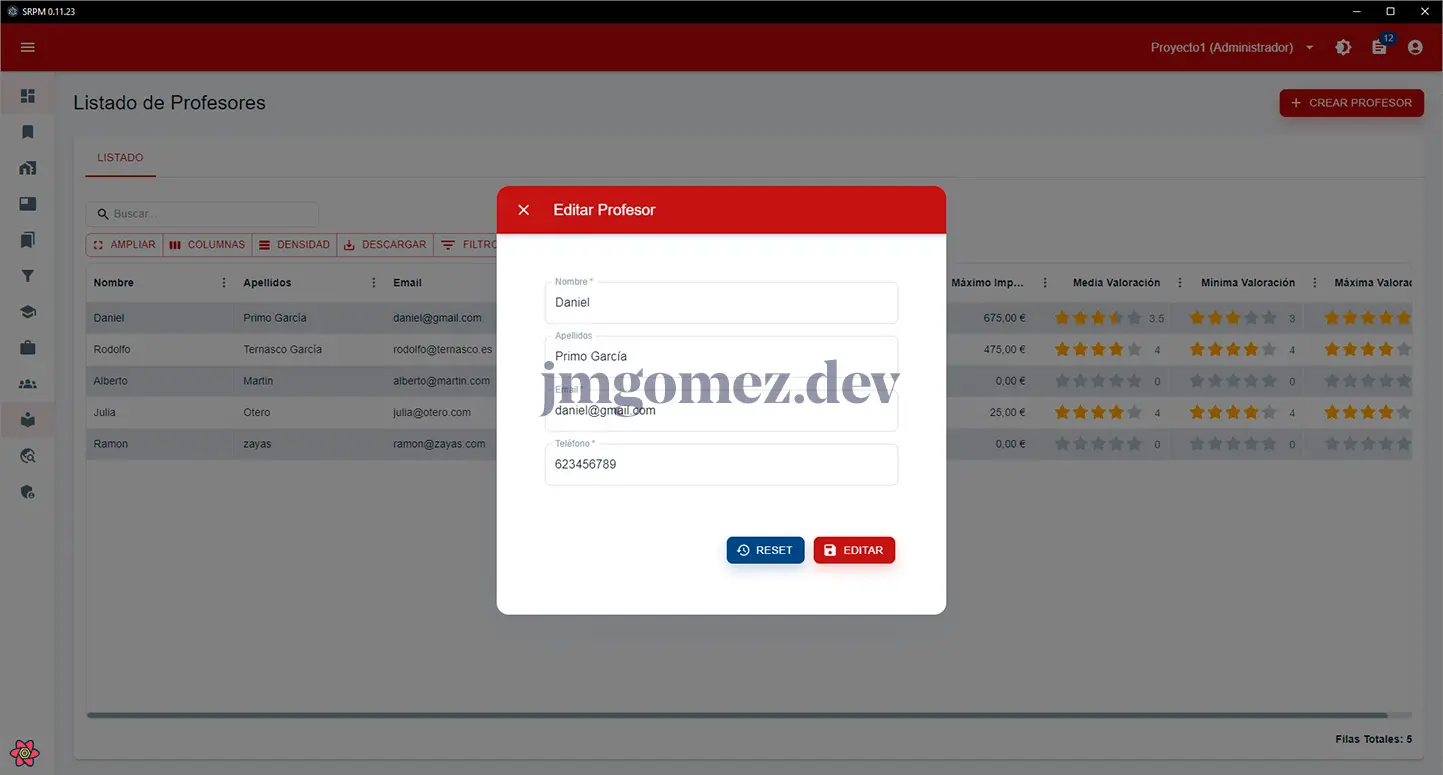Click the graduation cap sidebar icon
Viewport: 1443px width, 775px height.
pyautogui.click(x=28, y=312)
